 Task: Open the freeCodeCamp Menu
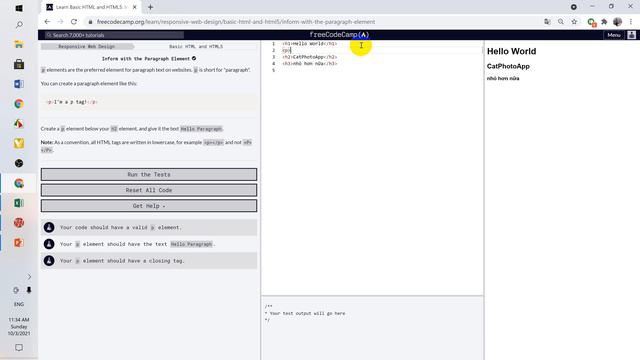click(x=613, y=35)
